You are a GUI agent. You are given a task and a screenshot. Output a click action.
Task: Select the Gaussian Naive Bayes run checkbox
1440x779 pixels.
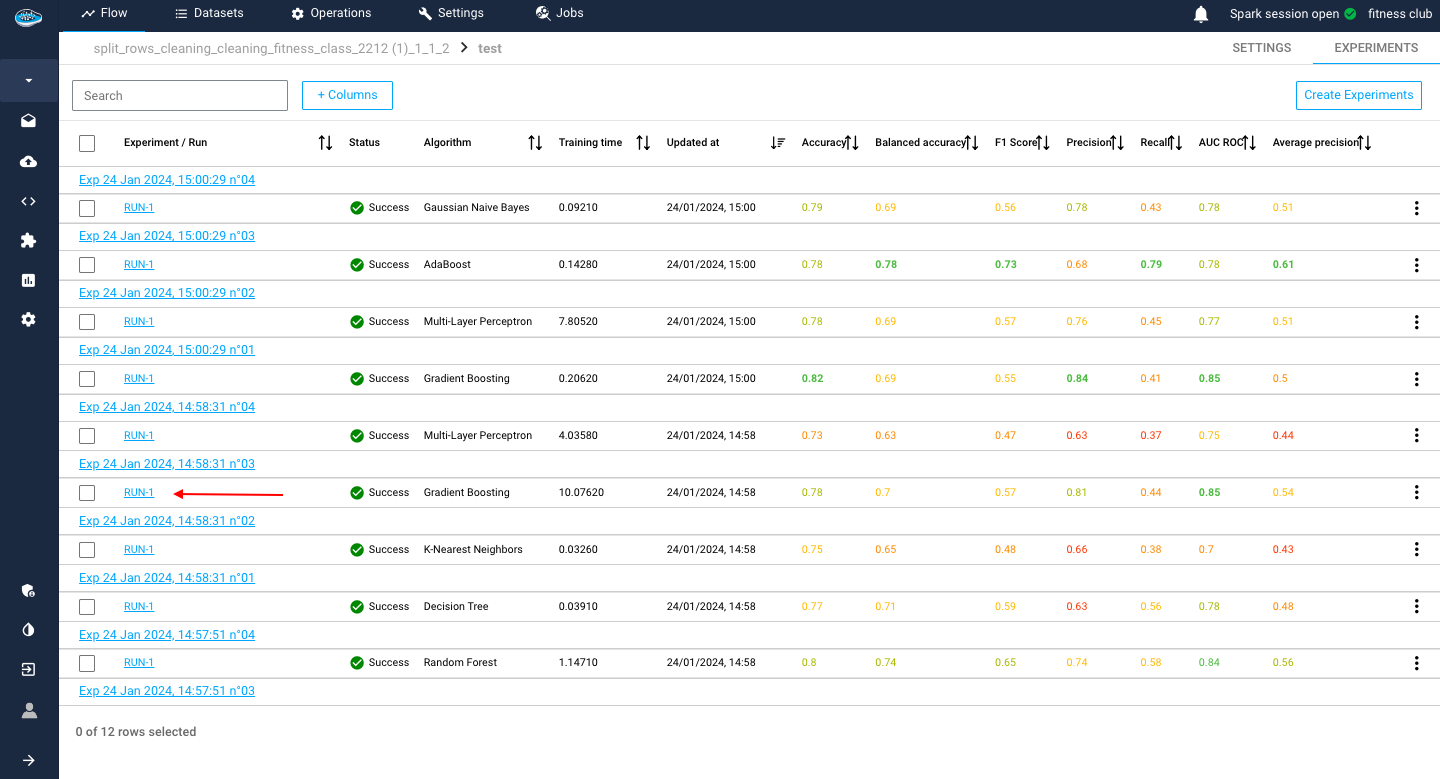tap(87, 208)
